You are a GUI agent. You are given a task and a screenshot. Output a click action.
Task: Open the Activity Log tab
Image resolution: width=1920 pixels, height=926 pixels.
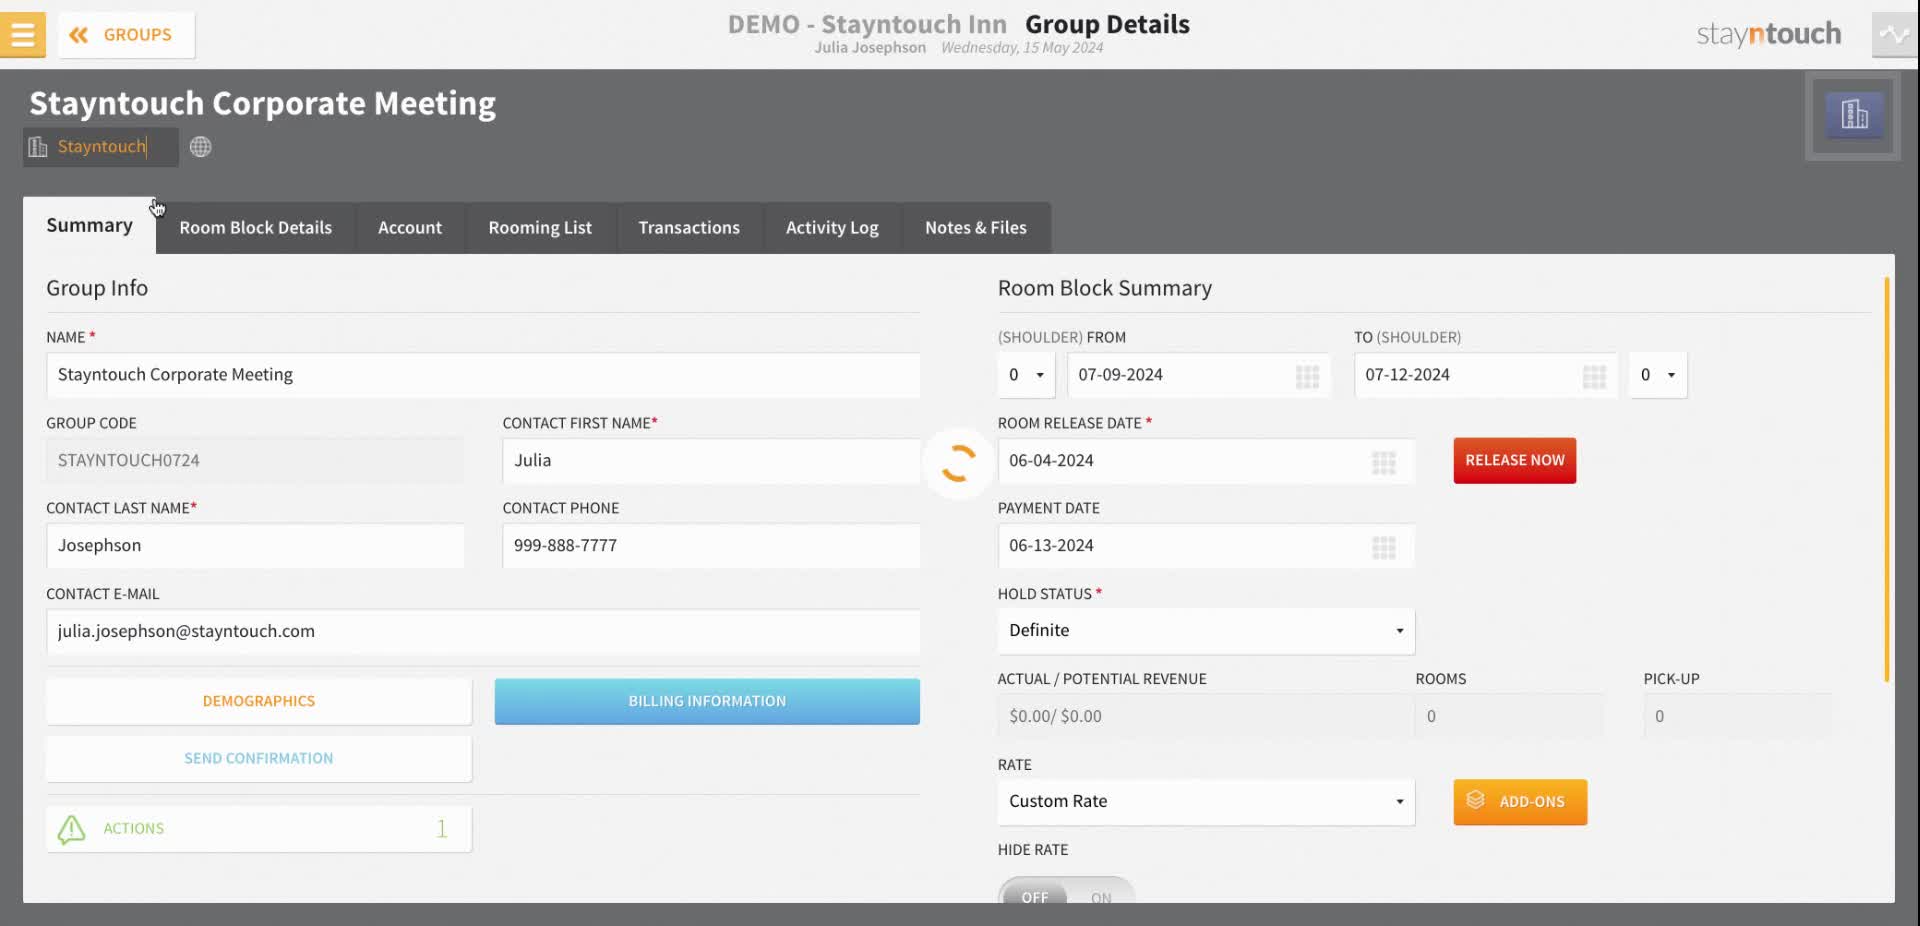(x=832, y=228)
